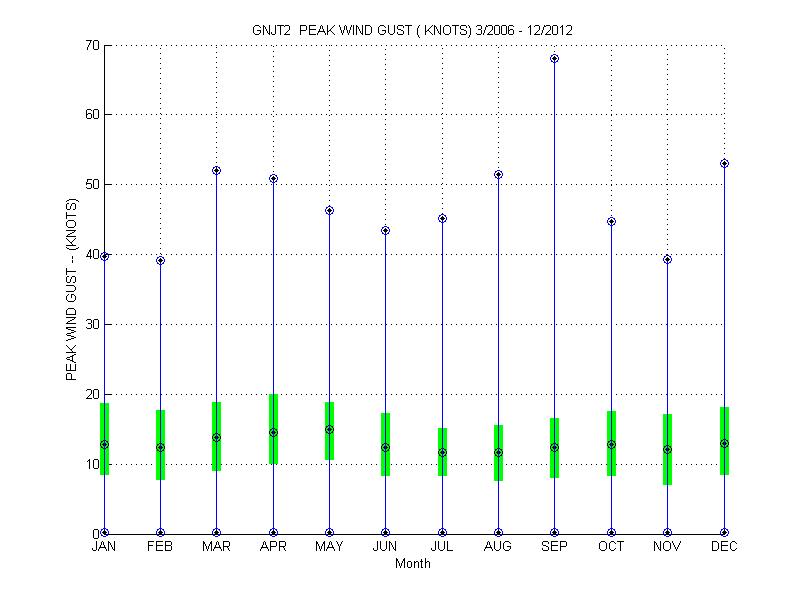Image resolution: width=800 pixels, height=600 pixels.
Task: Click the y-axis tick label 70
Action: 92,45
